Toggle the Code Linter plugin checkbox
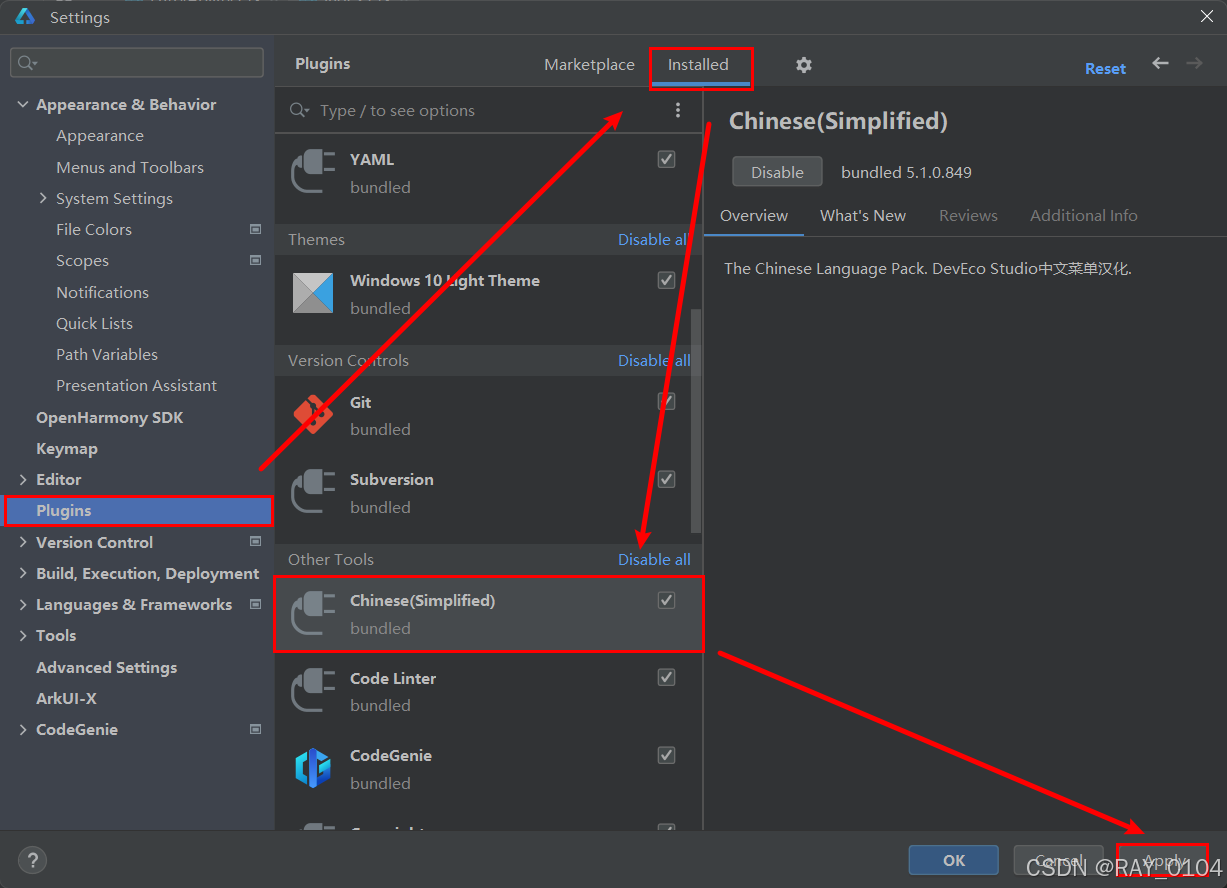 (666, 677)
